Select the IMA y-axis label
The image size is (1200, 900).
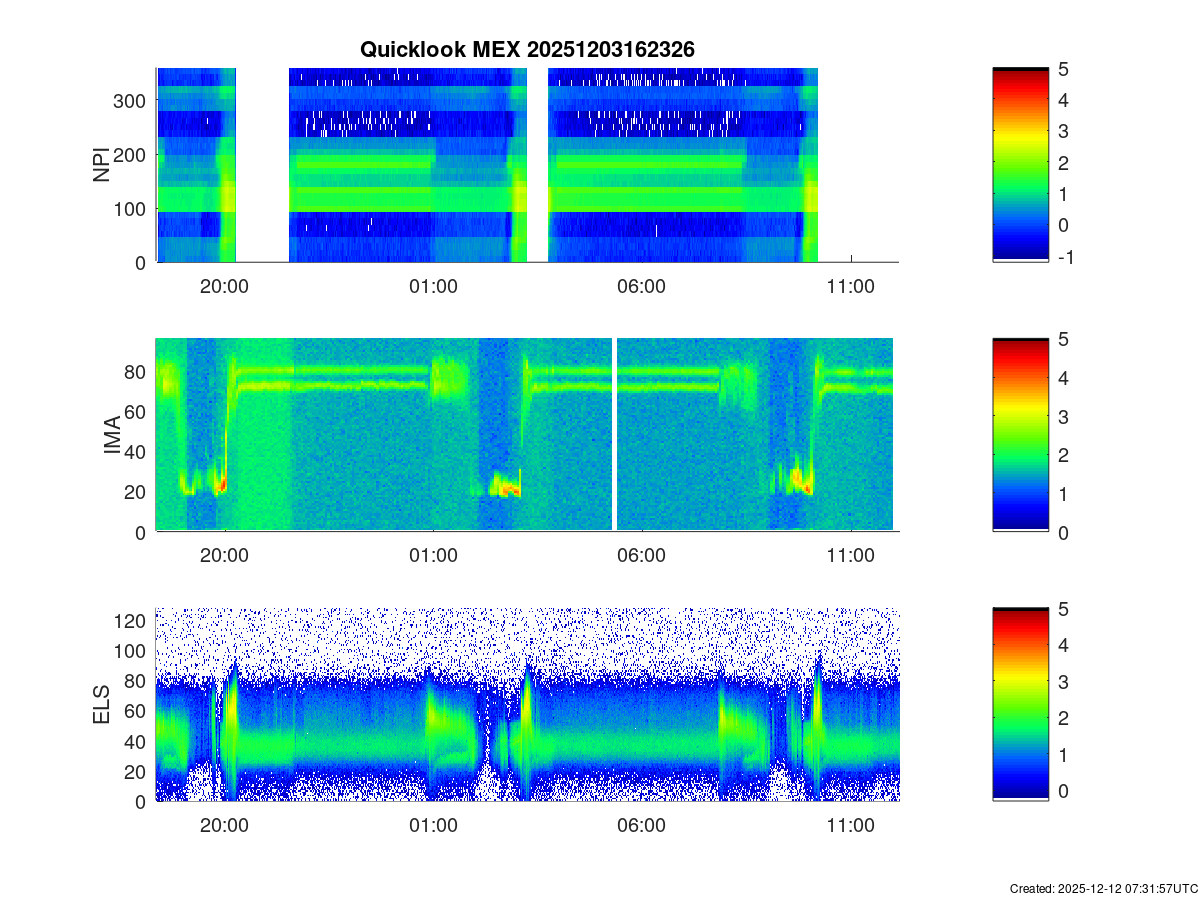[x=112, y=436]
